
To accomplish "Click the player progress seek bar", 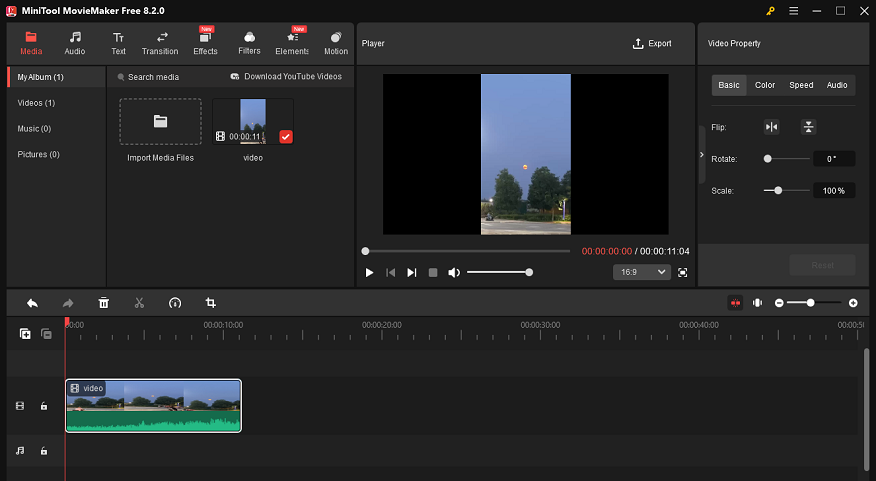I will pyautogui.click(x=466, y=251).
